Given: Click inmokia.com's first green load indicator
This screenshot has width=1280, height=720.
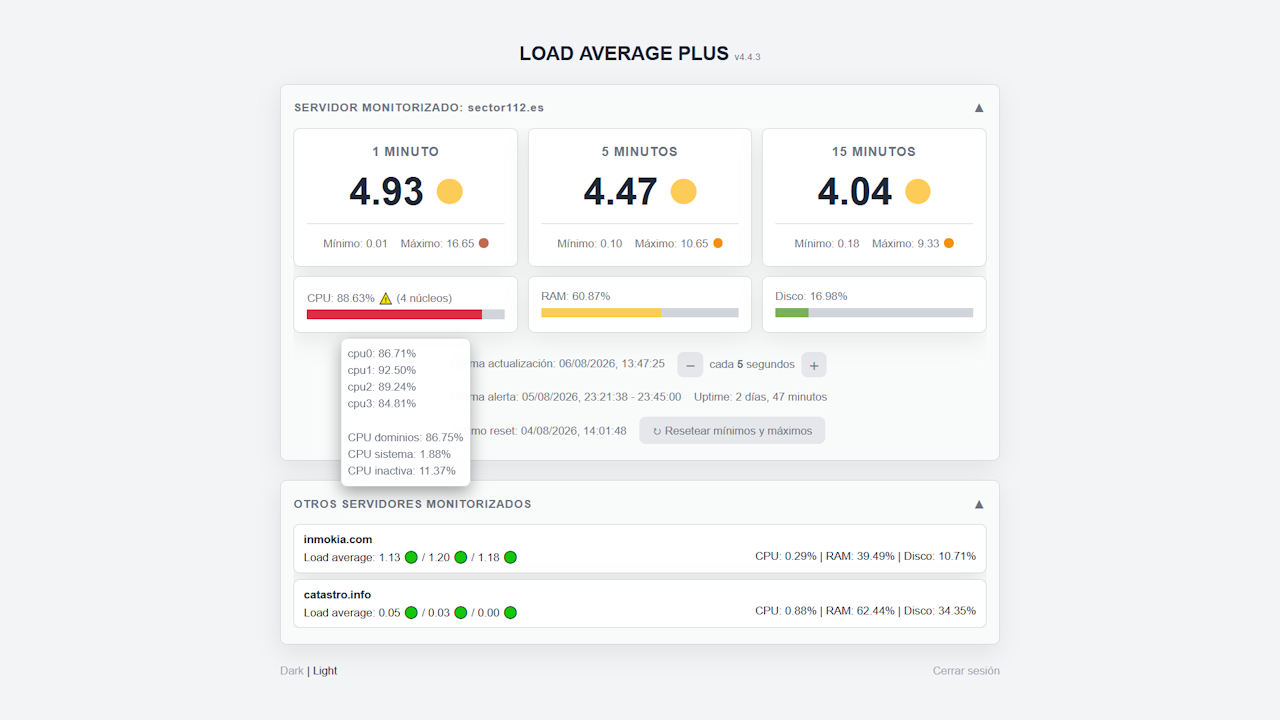Looking at the screenshot, I should point(411,557).
